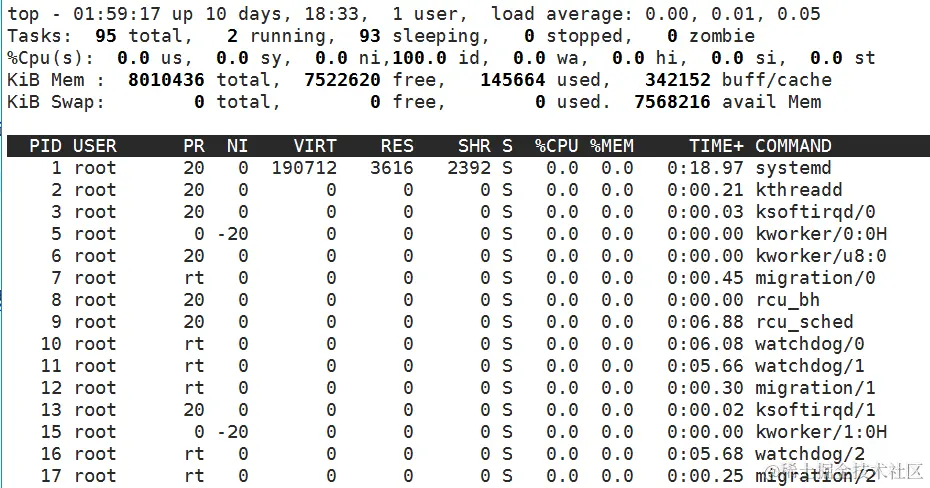The width and height of the screenshot is (930, 488).
Task: Click the SHR value 2392
Action: click(469, 168)
